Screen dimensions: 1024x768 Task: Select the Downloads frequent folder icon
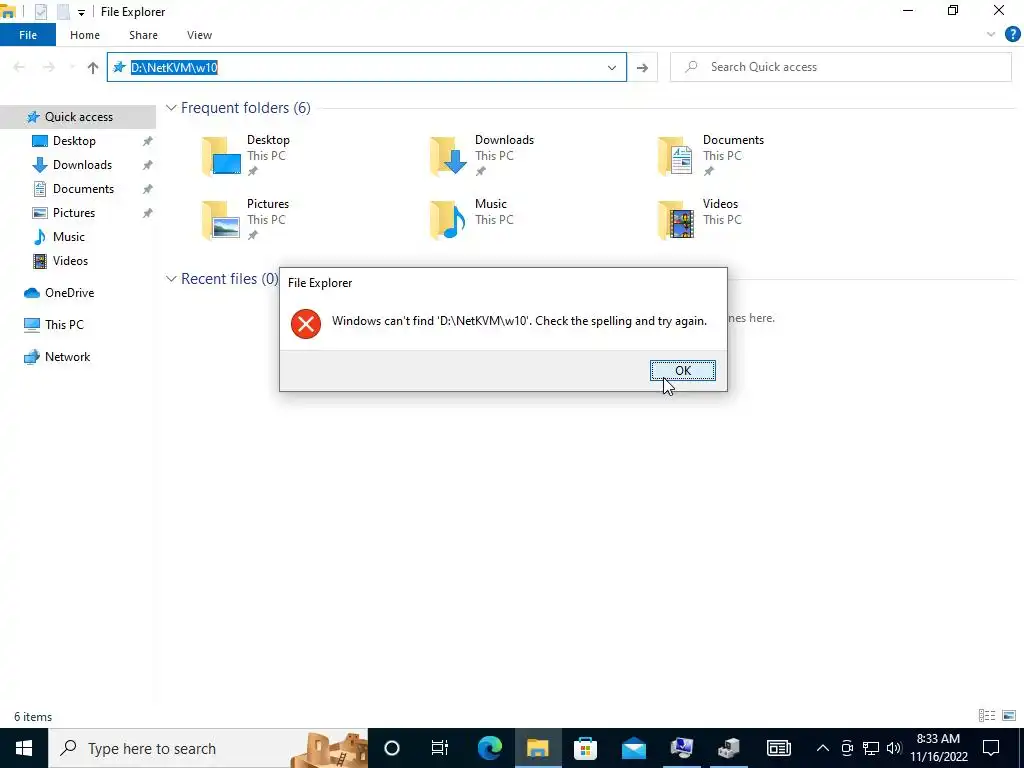[x=449, y=157]
